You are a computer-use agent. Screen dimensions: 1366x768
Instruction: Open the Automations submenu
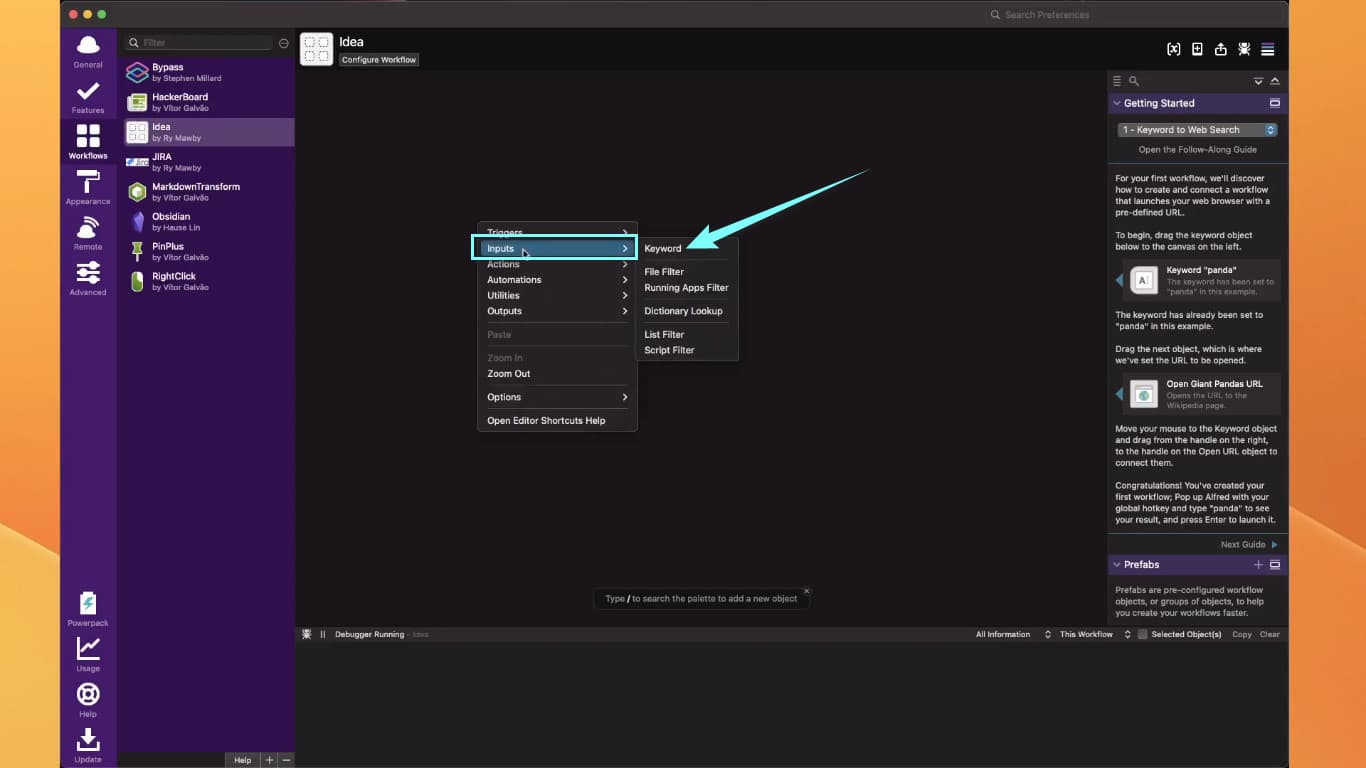[557, 280]
